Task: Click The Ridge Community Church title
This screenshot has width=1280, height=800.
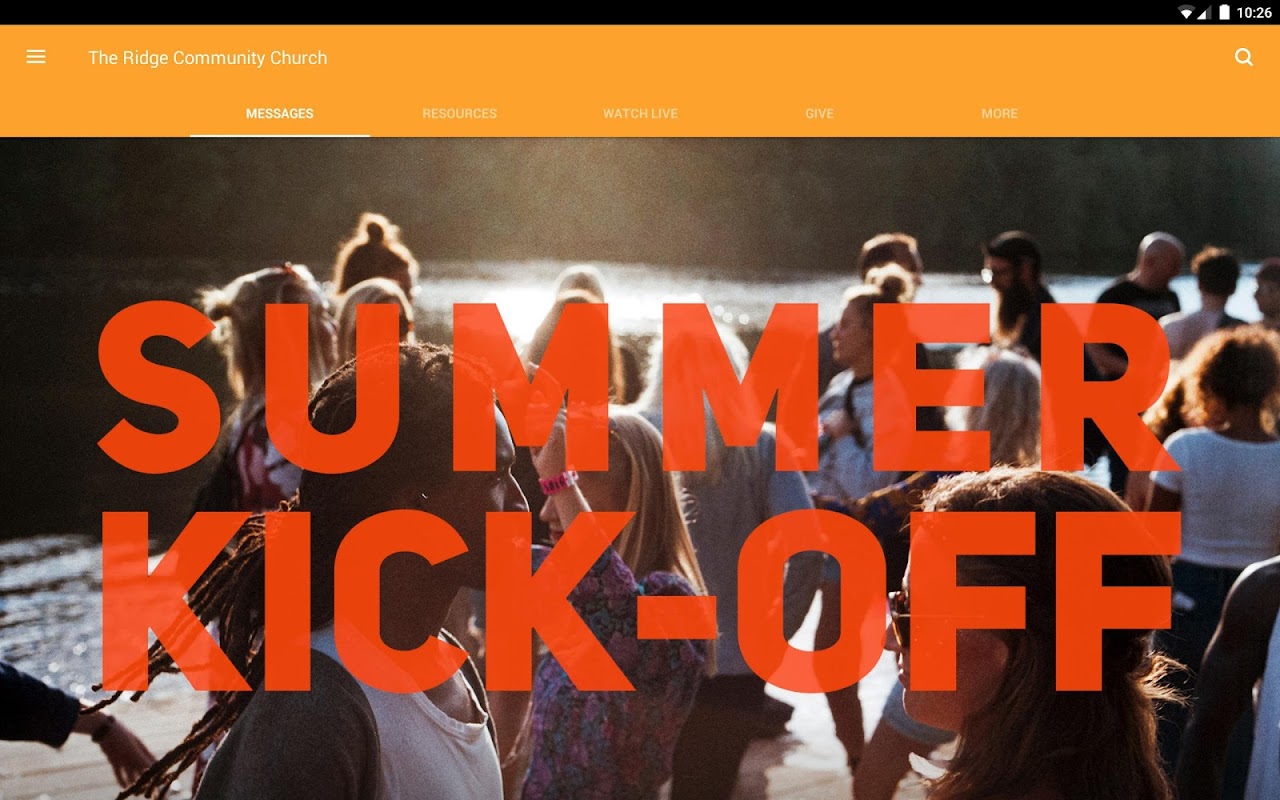Action: 208,58
